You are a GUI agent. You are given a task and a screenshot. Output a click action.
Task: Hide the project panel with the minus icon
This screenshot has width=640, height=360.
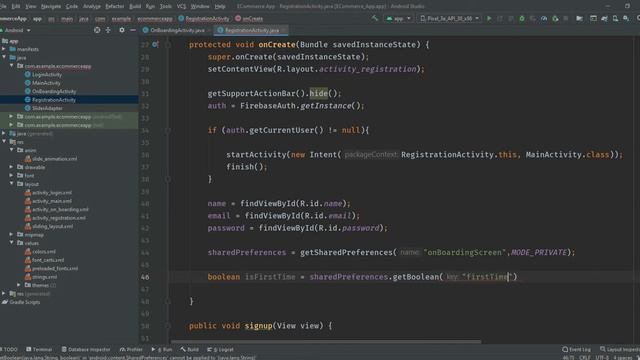(133, 30)
